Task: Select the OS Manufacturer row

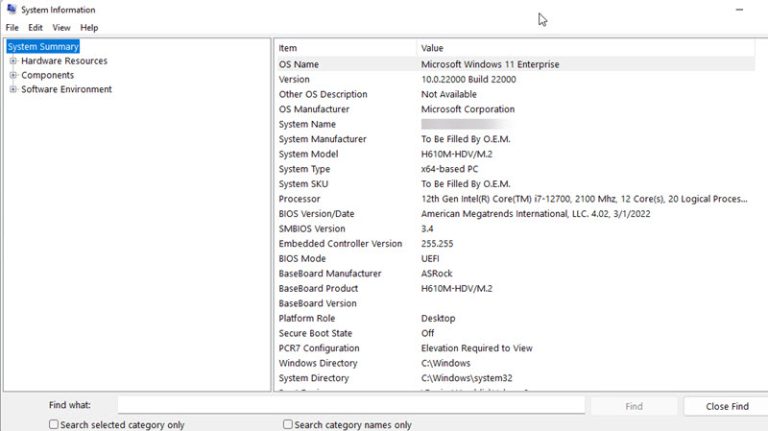Action: tap(515, 109)
